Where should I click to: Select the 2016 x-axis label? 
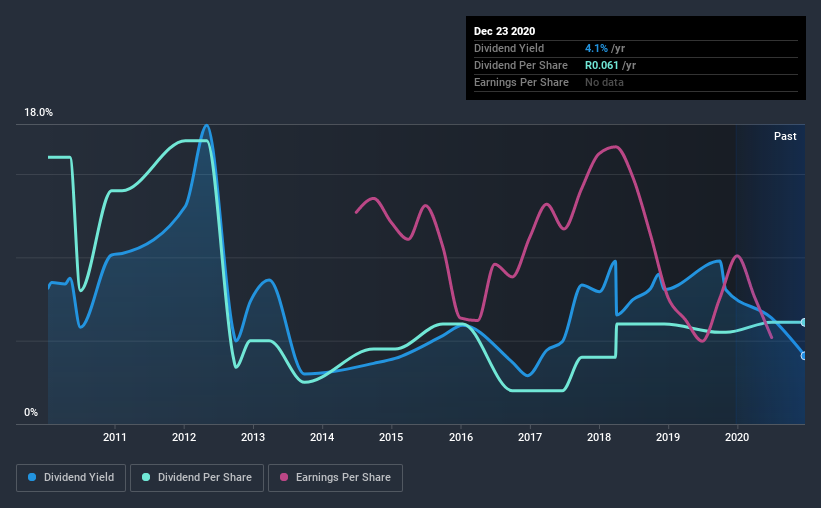[461, 437]
